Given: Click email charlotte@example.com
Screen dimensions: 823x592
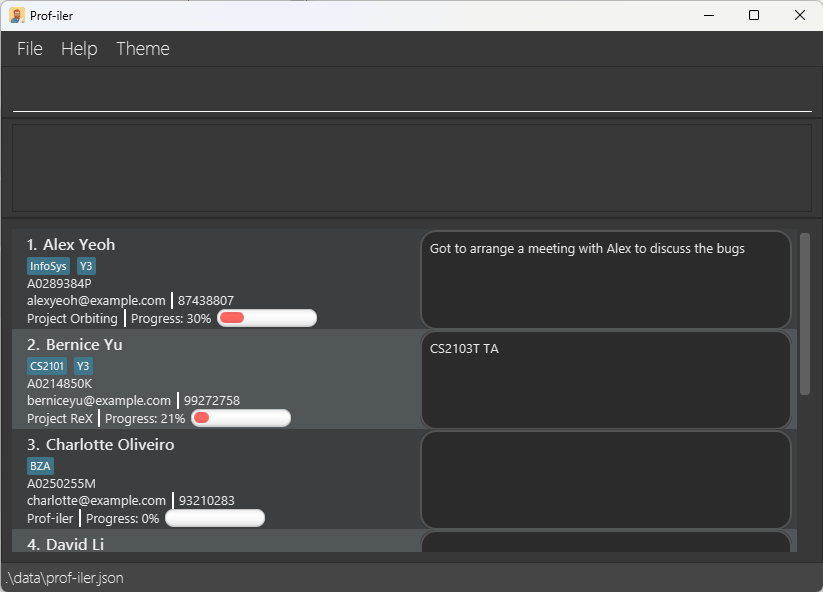Looking at the screenshot, I should click(x=96, y=501).
